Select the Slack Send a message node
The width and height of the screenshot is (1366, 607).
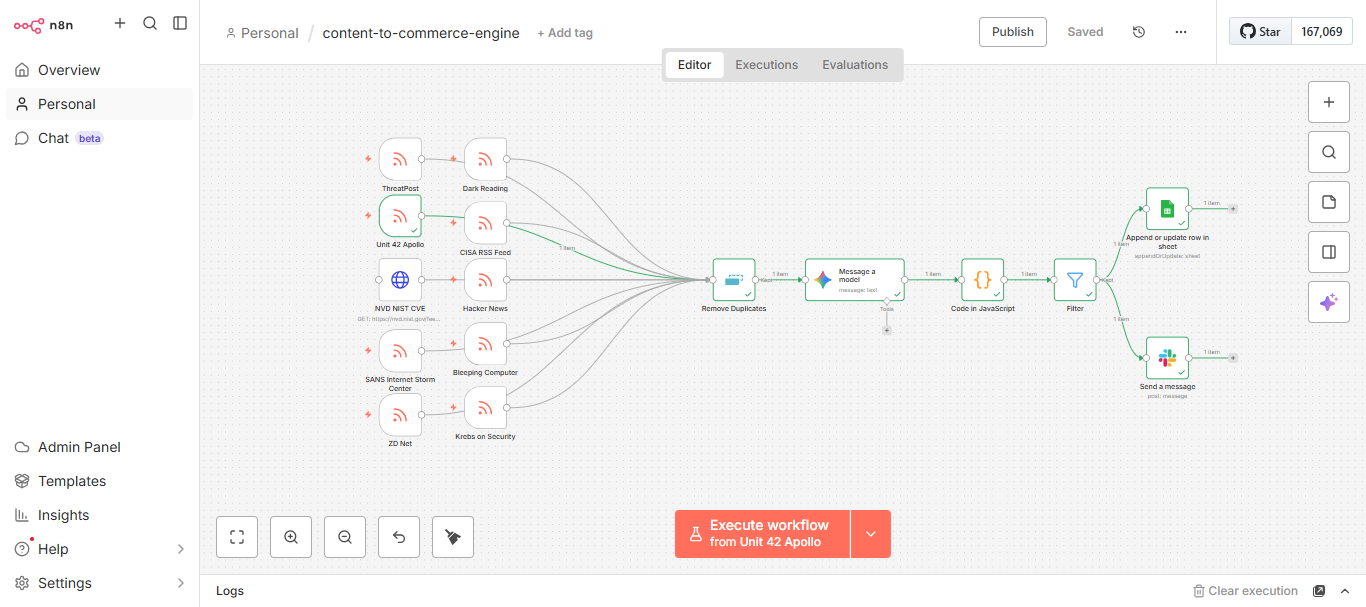coord(1167,358)
